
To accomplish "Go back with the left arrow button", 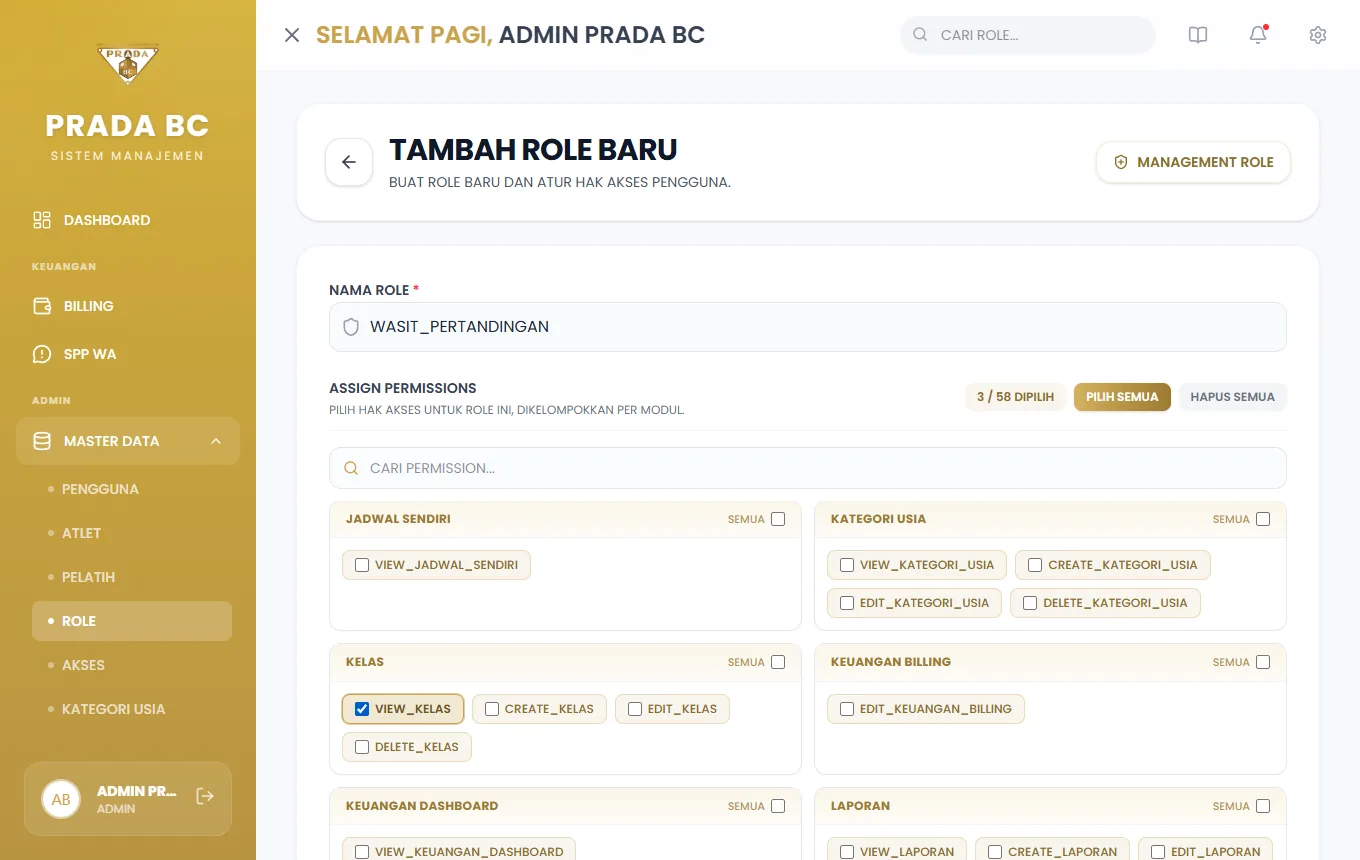I will pyautogui.click(x=349, y=162).
